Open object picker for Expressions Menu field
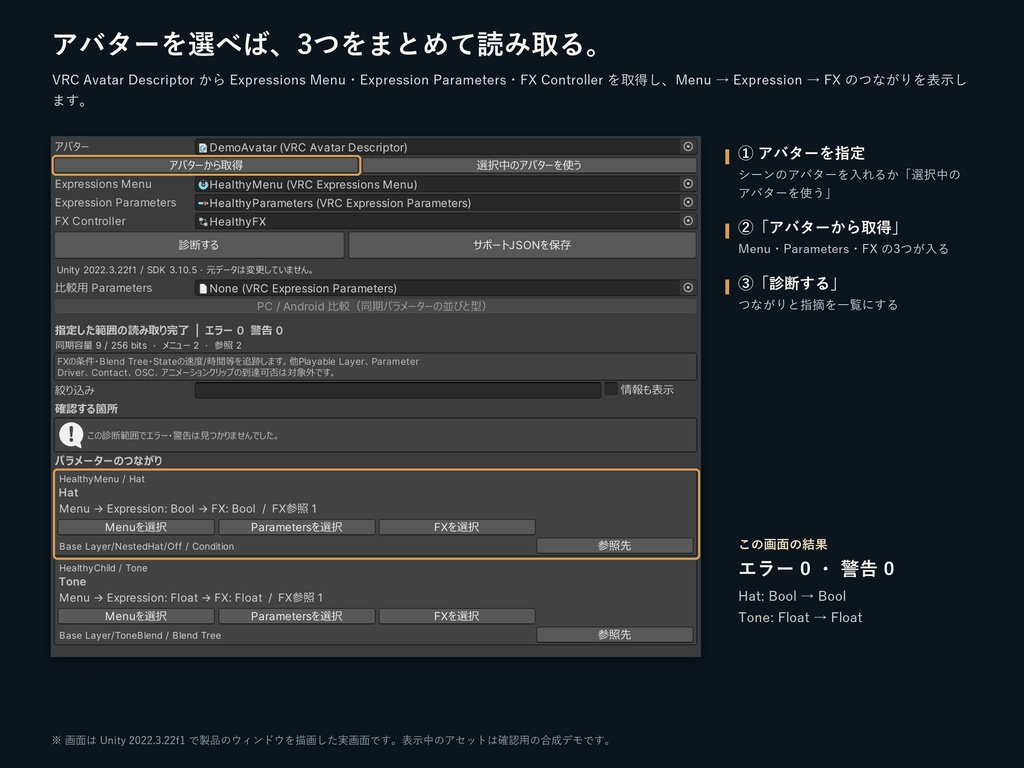This screenshot has width=1024, height=768. click(x=688, y=184)
